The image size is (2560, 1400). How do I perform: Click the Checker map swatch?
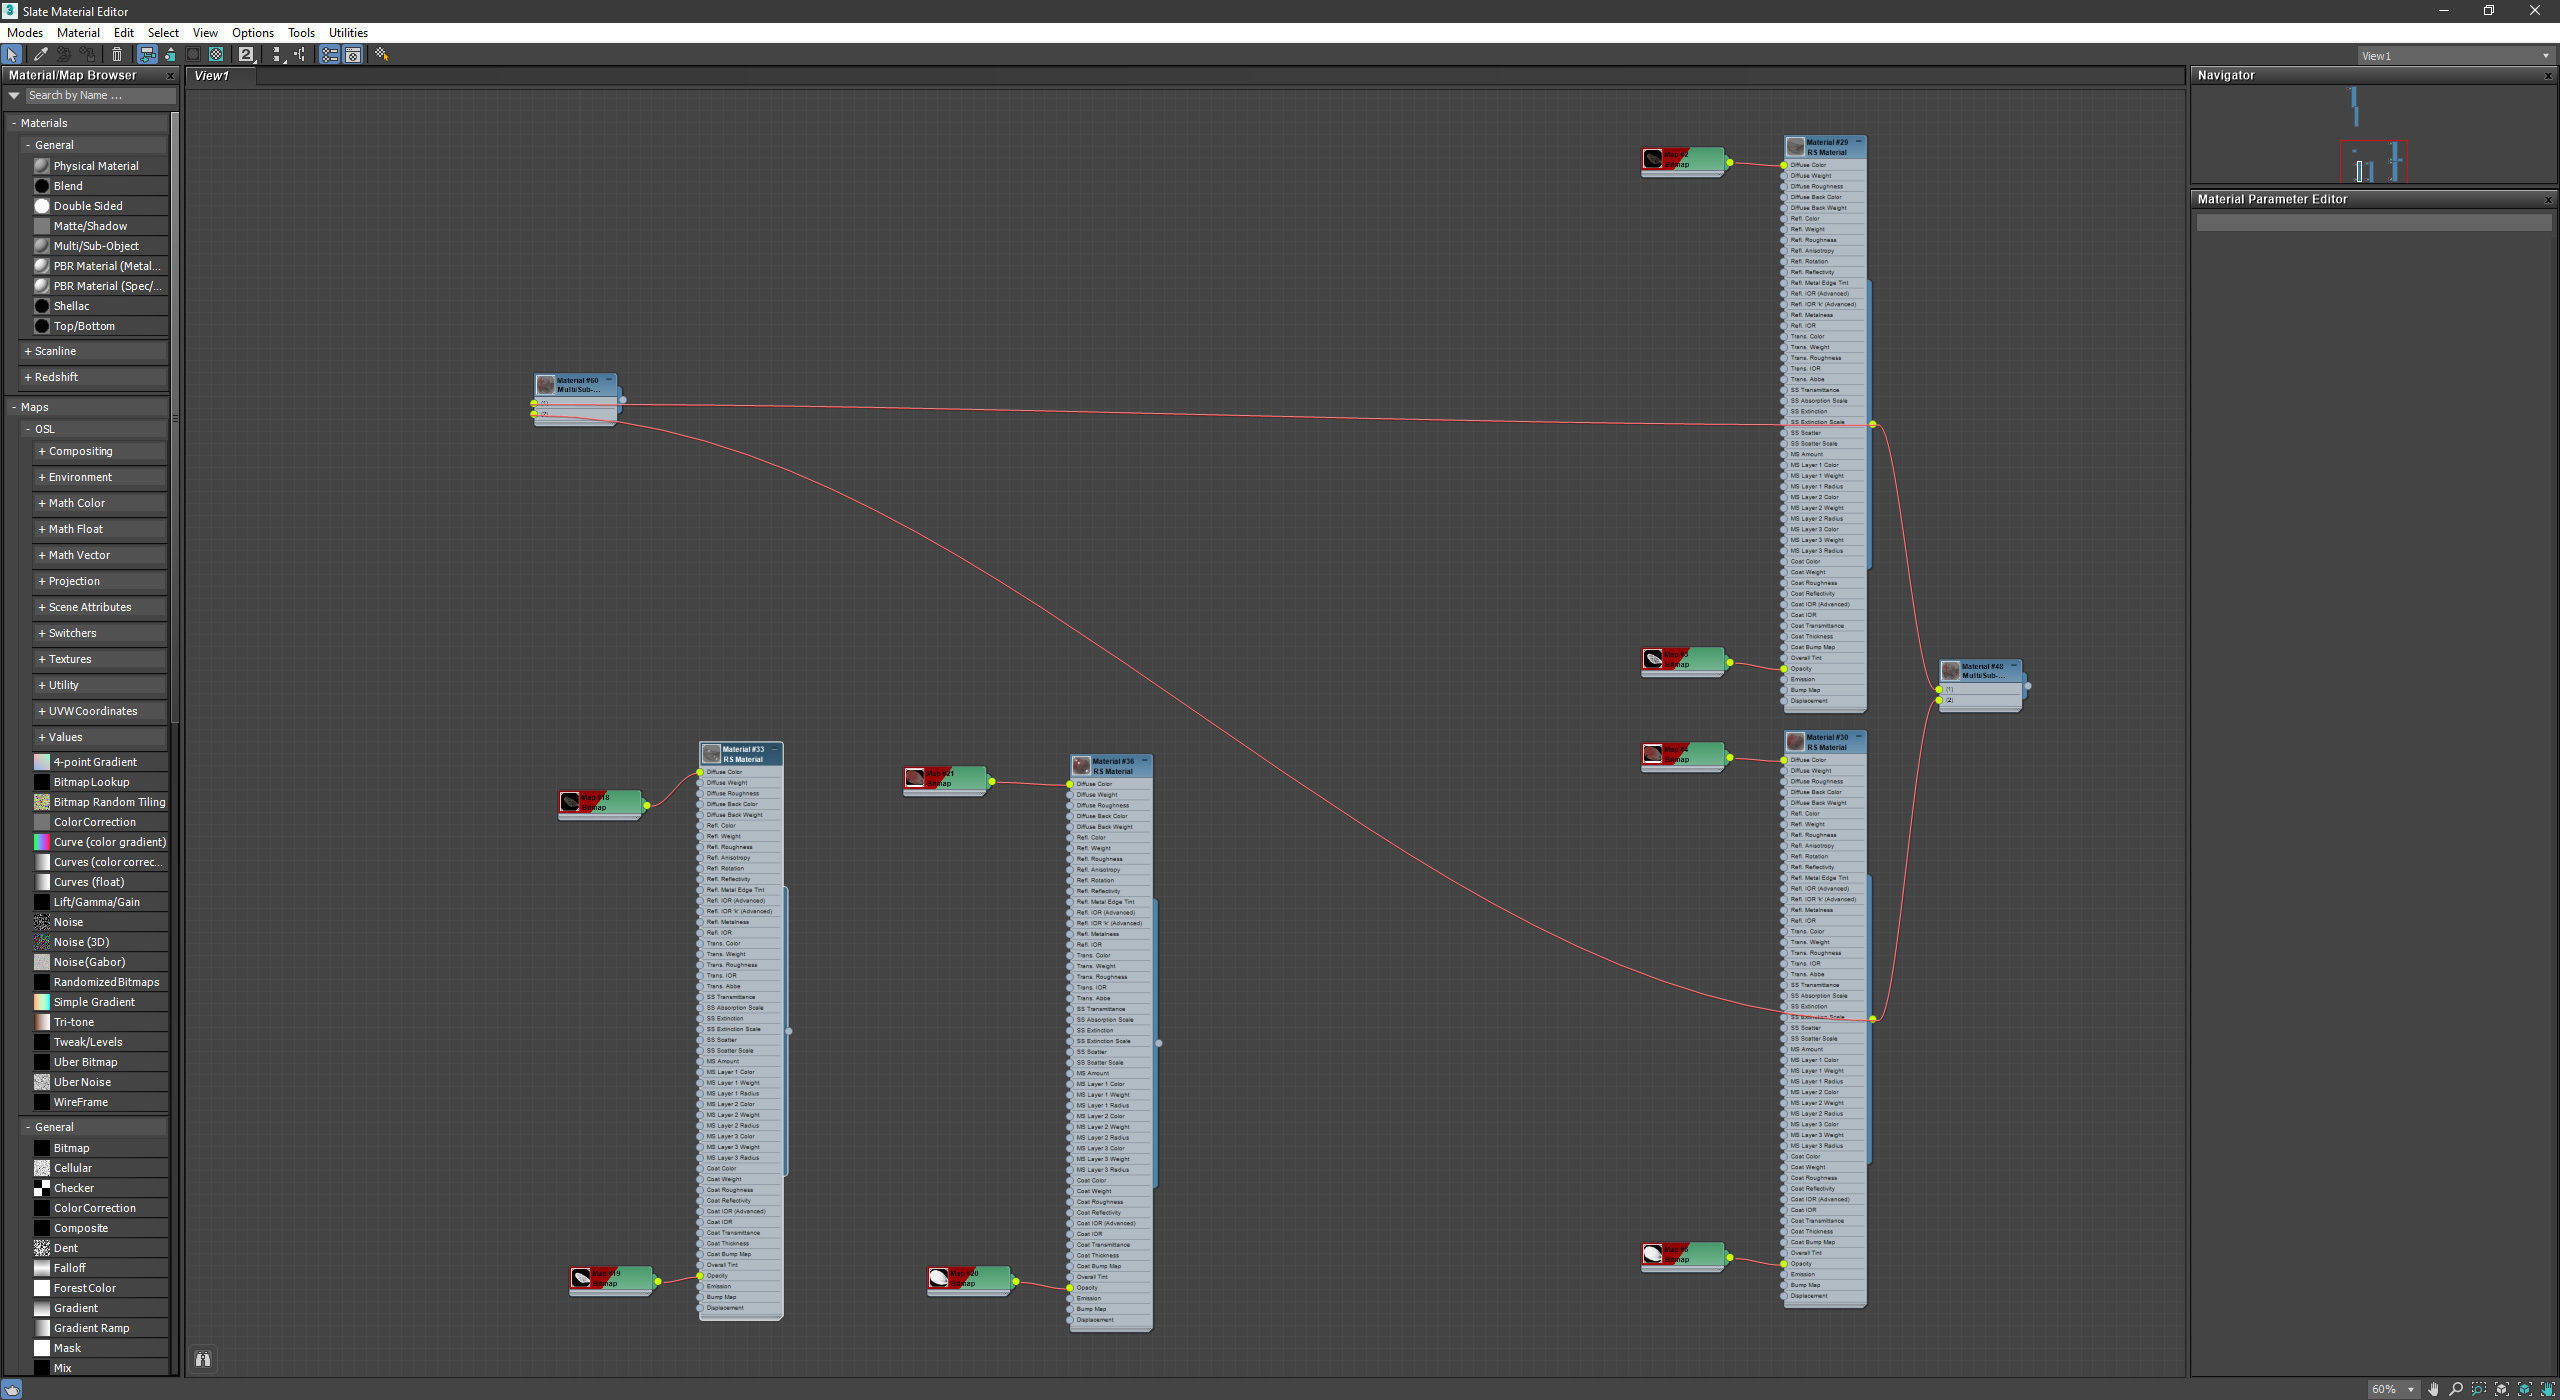click(x=42, y=1188)
